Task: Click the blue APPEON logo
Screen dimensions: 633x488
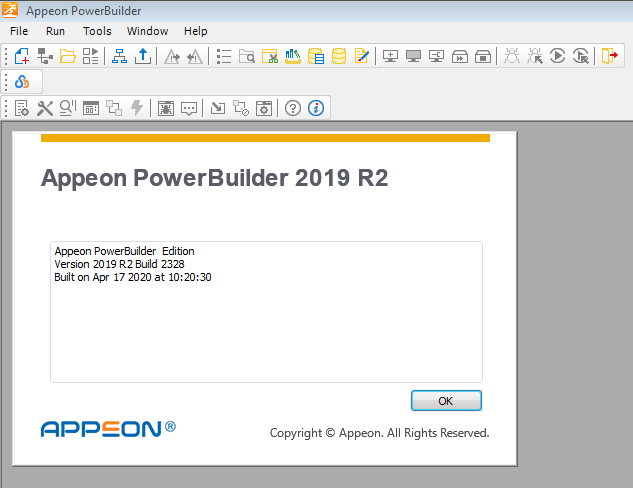Action: (x=108, y=429)
